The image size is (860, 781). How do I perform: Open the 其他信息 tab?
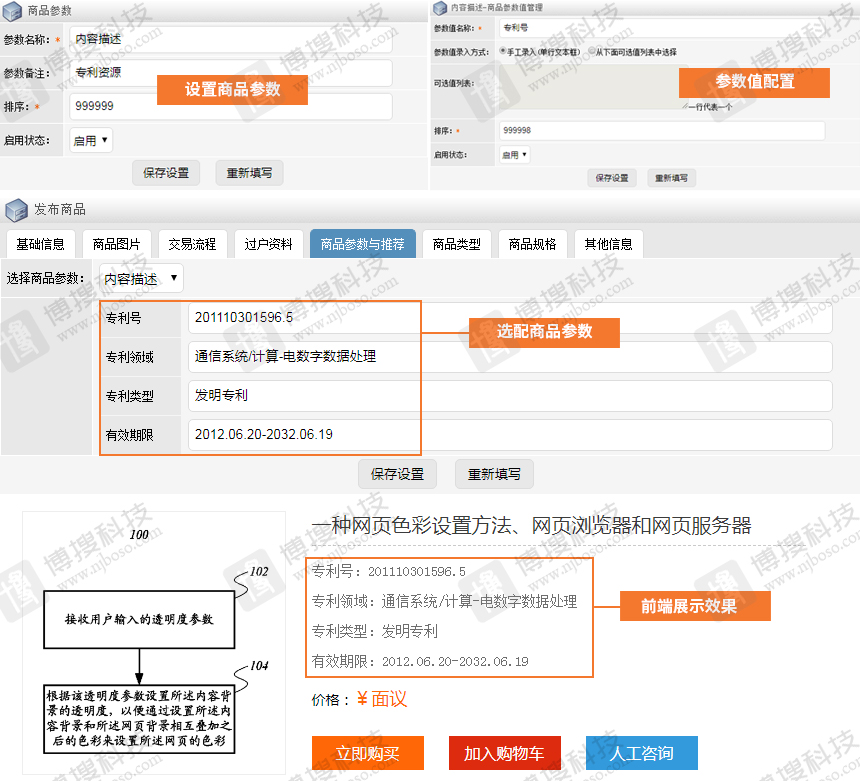(608, 244)
